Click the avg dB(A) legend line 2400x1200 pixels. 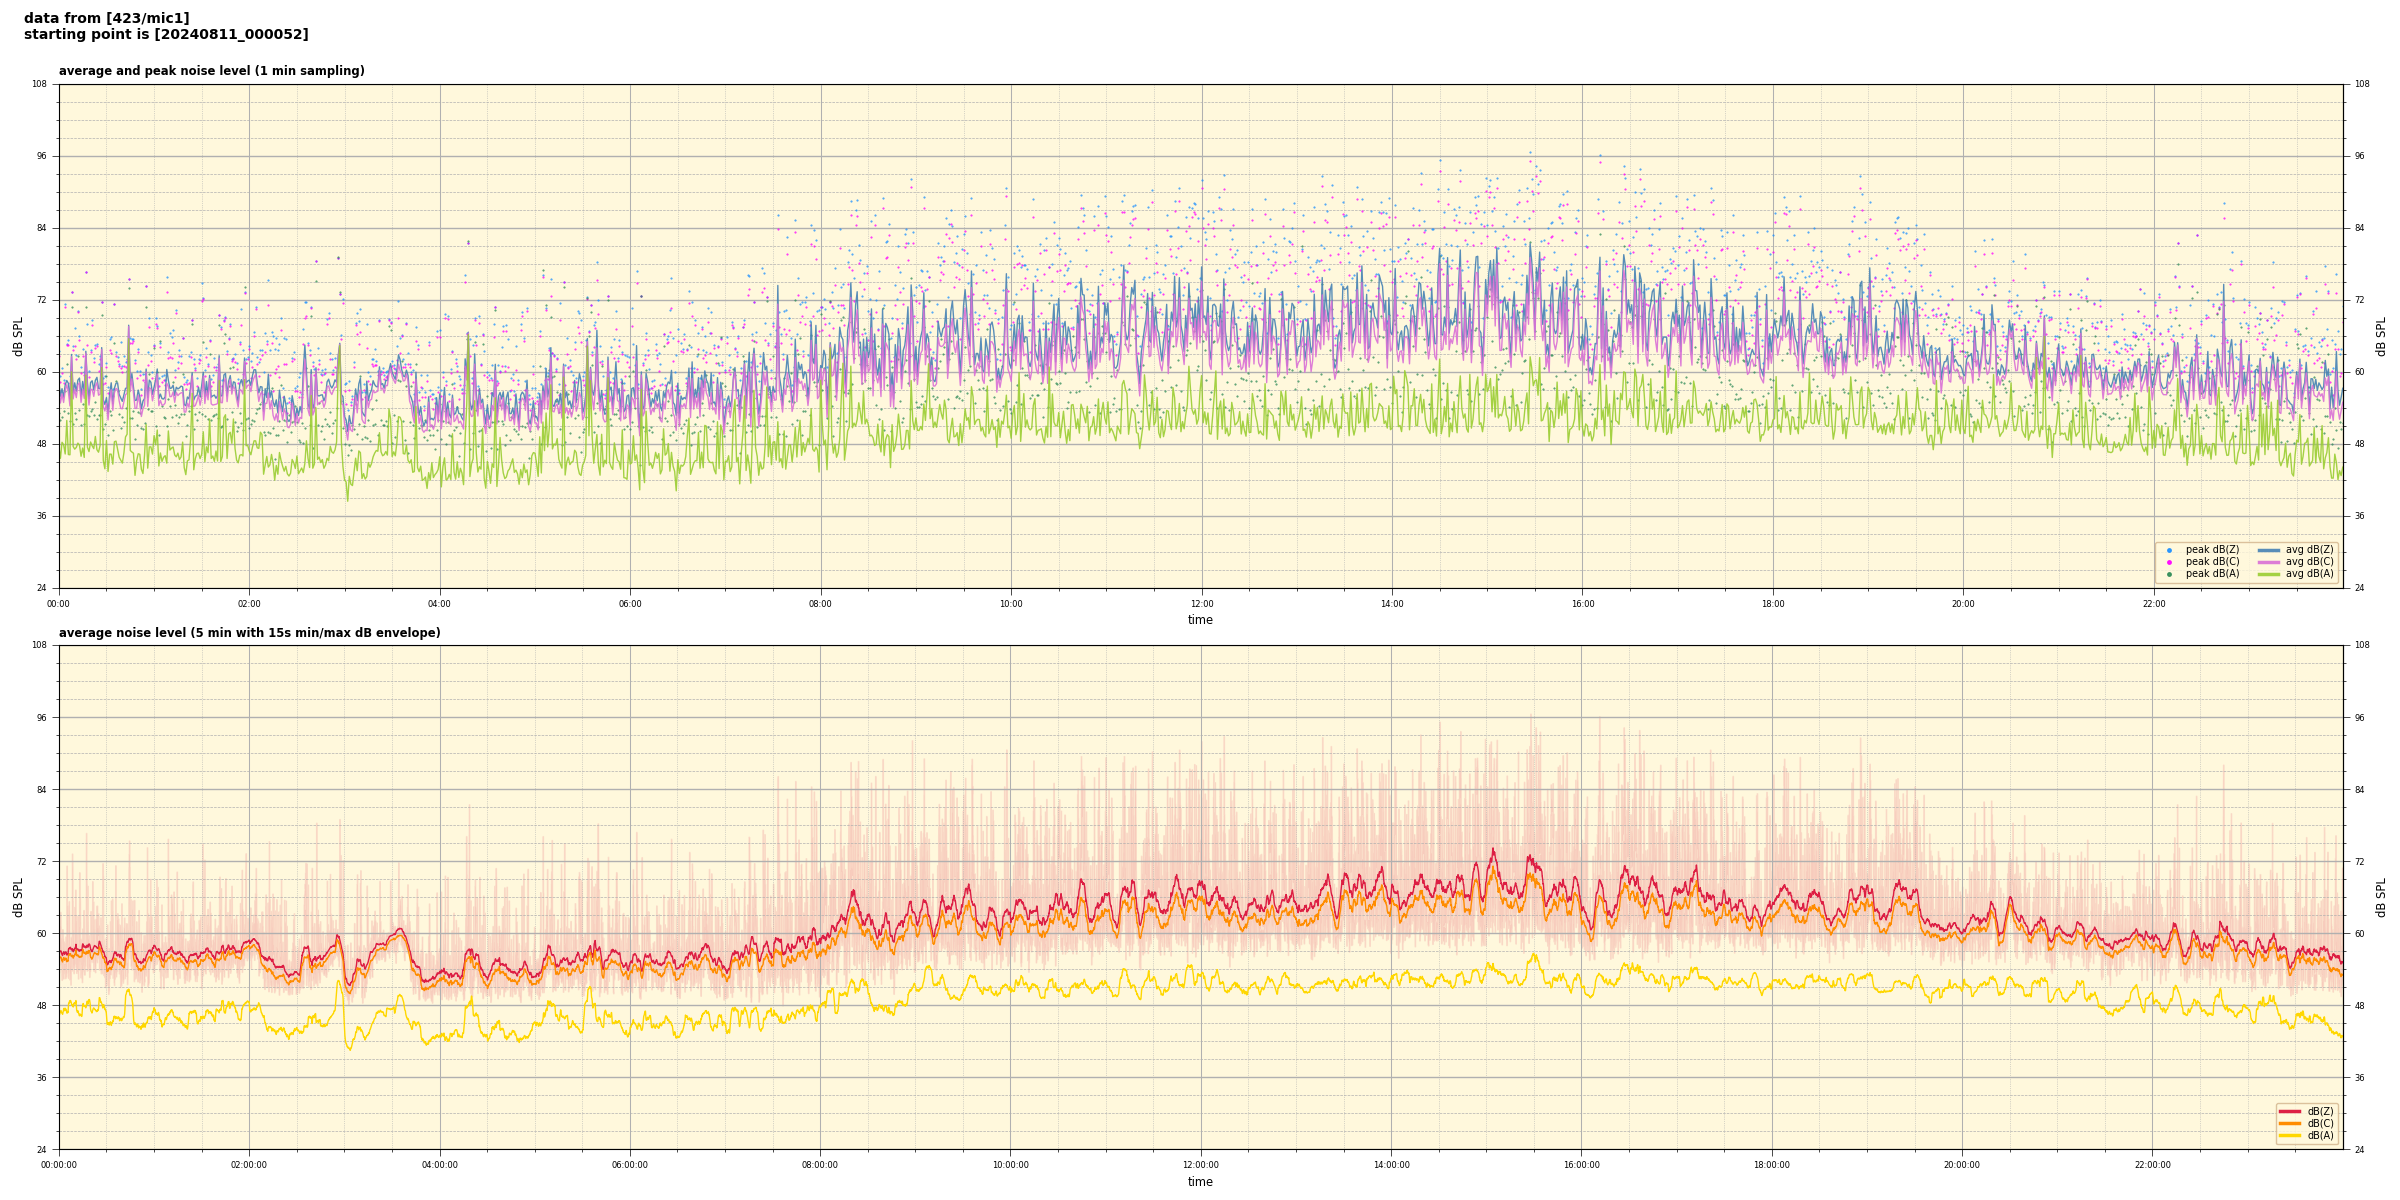point(2269,574)
